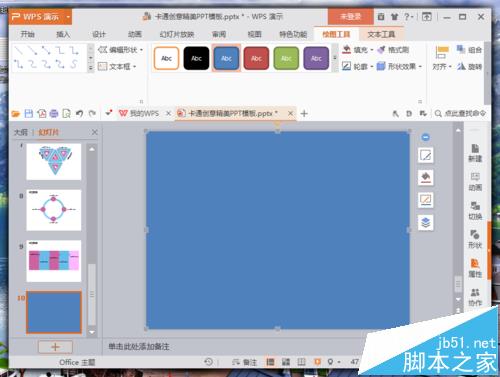Open the 形状 icon in right sidebar
The image size is (500, 377).
(475, 239)
